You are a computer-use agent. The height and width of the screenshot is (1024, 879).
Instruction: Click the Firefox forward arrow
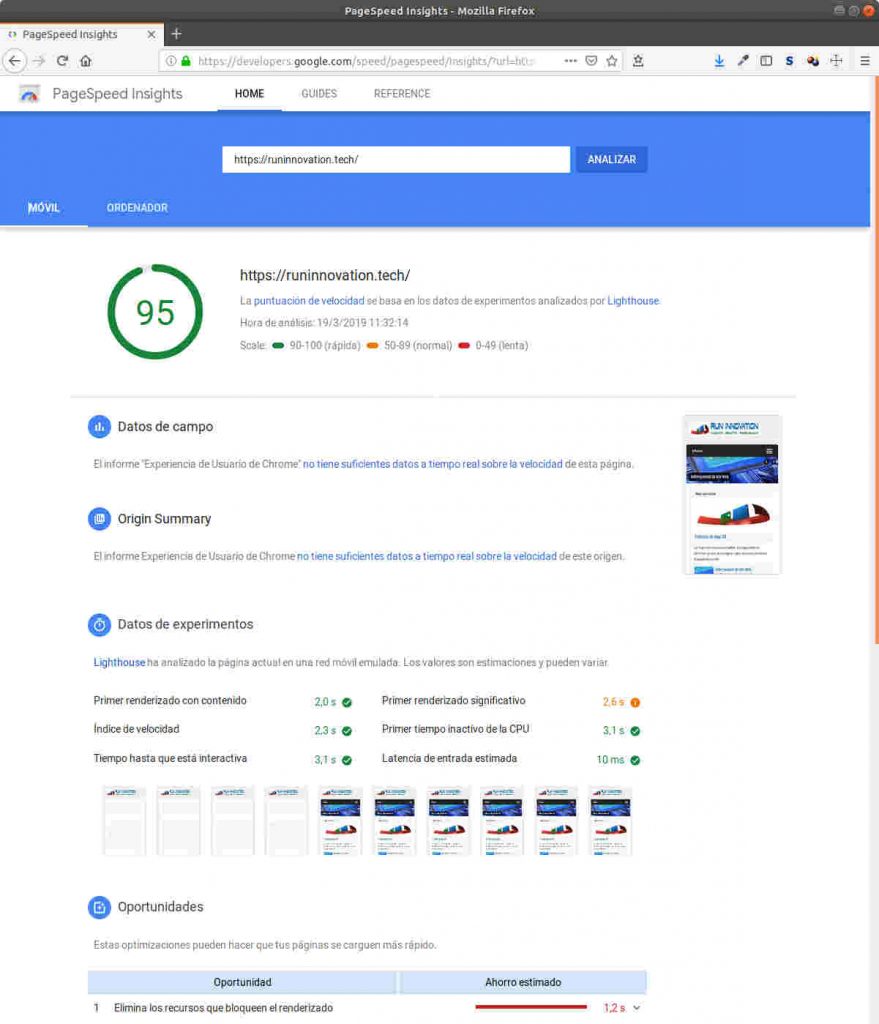(x=39, y=61)
